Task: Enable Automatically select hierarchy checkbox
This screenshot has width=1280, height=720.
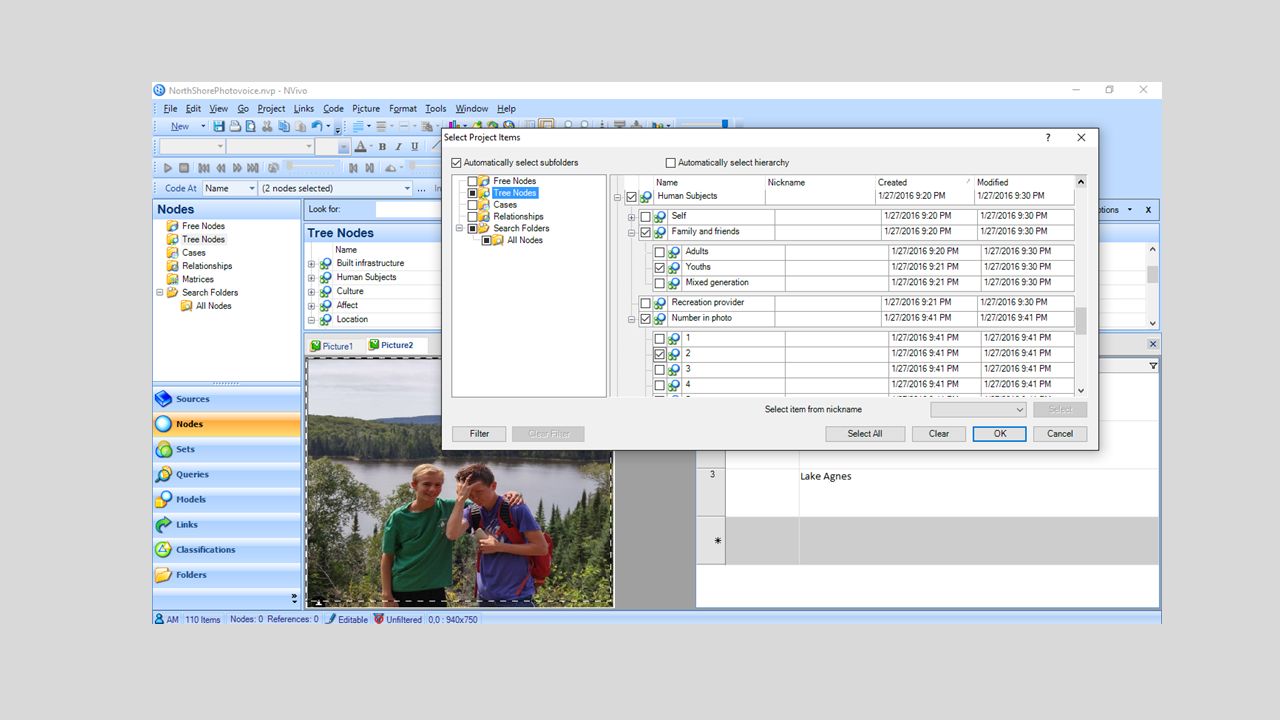Action: click(671, 163)
